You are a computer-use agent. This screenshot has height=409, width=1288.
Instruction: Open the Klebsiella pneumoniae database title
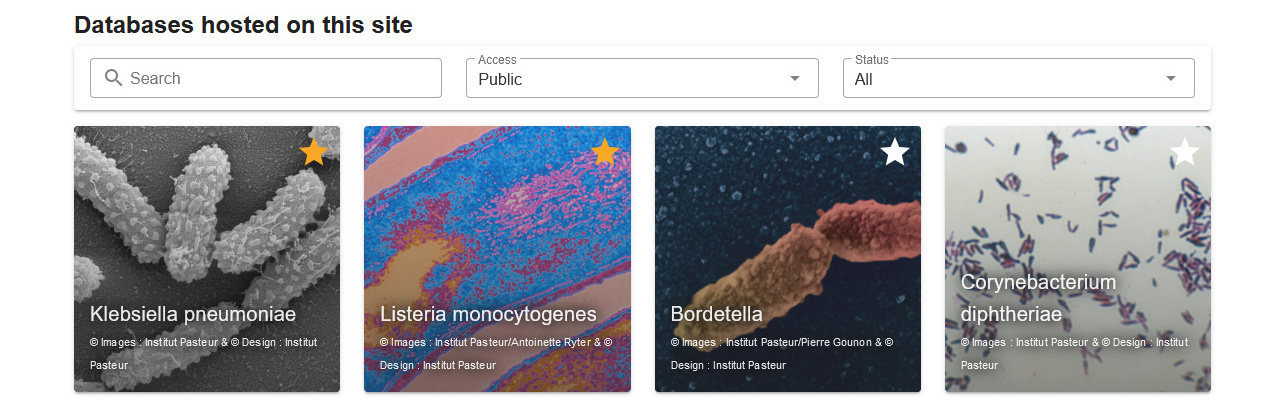coord(193,314)
